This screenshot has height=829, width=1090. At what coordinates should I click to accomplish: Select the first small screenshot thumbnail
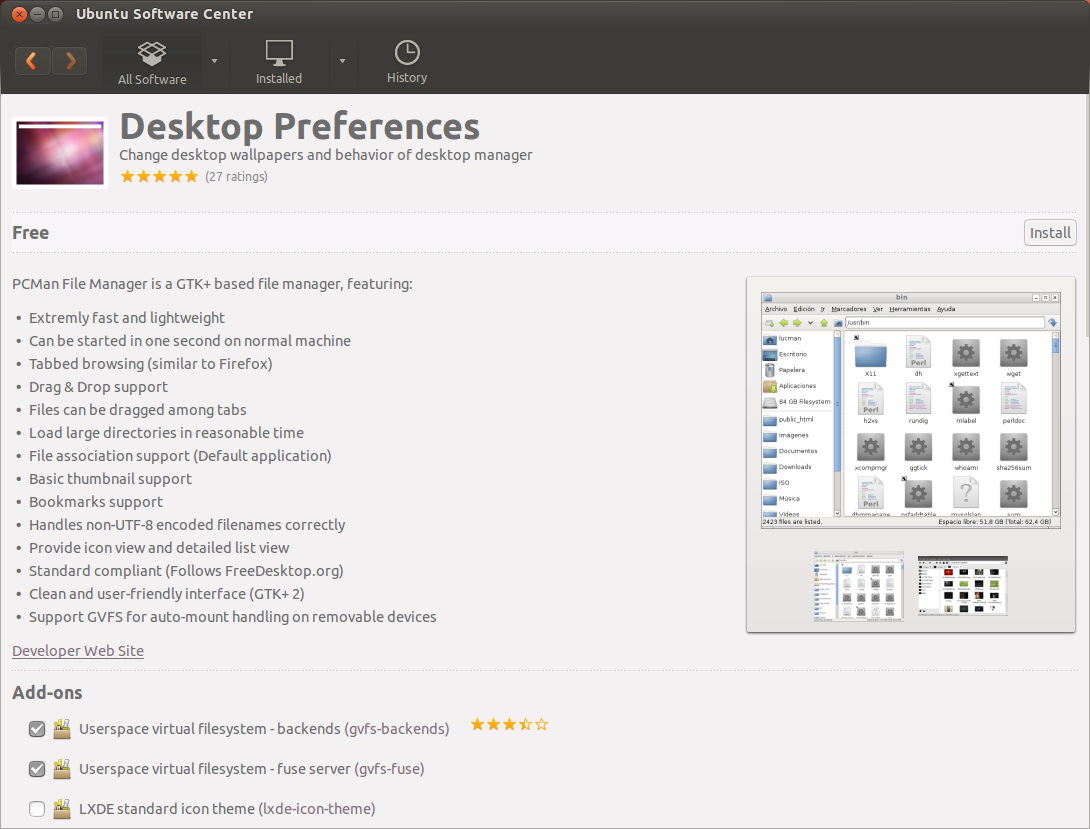tap(859, 586)
